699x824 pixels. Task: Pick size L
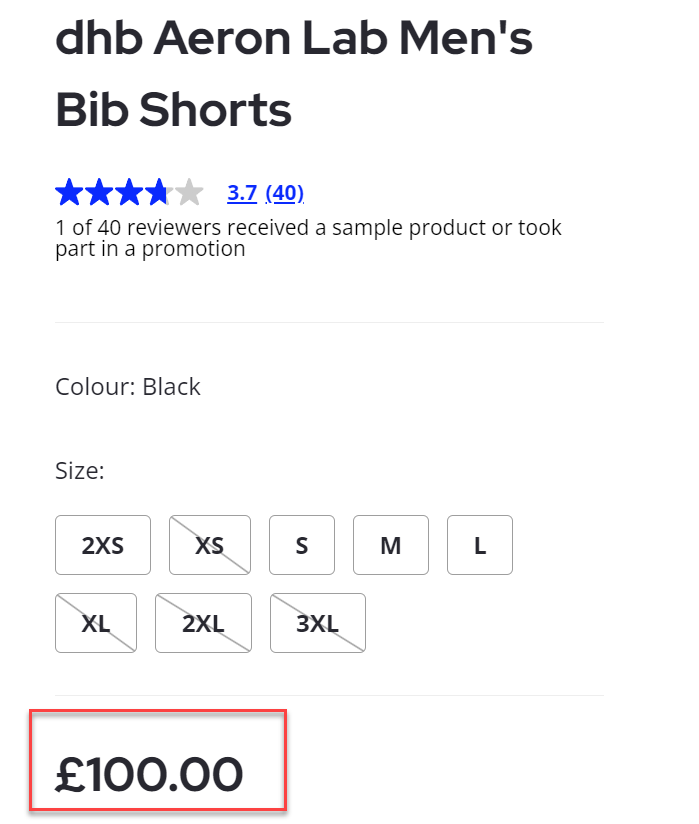(x=480, y=545)
